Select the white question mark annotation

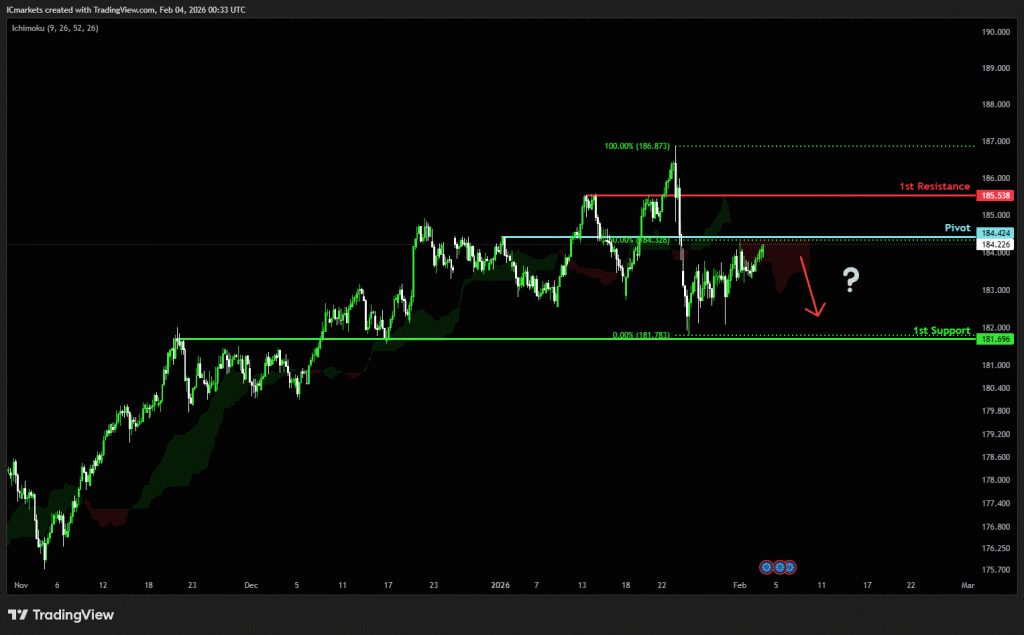click(850, 280)
